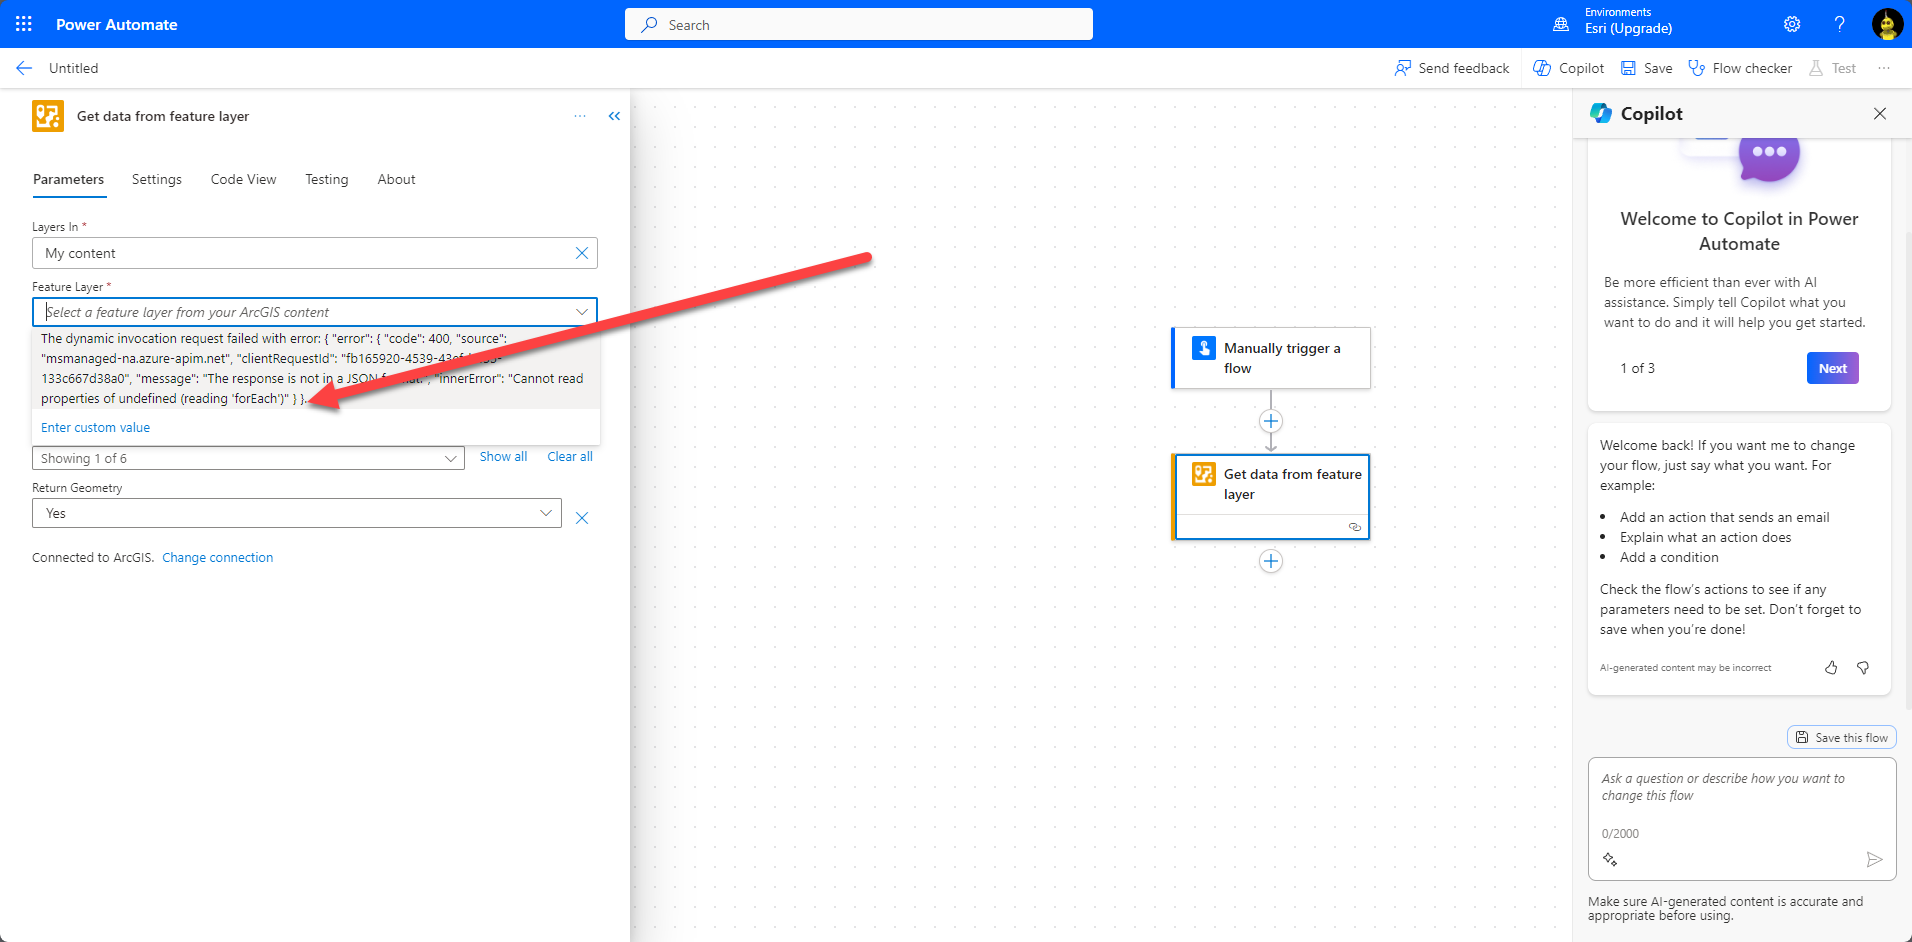Open Settings gear in header
The image size is (1912, 942).
pos(1792,24)
